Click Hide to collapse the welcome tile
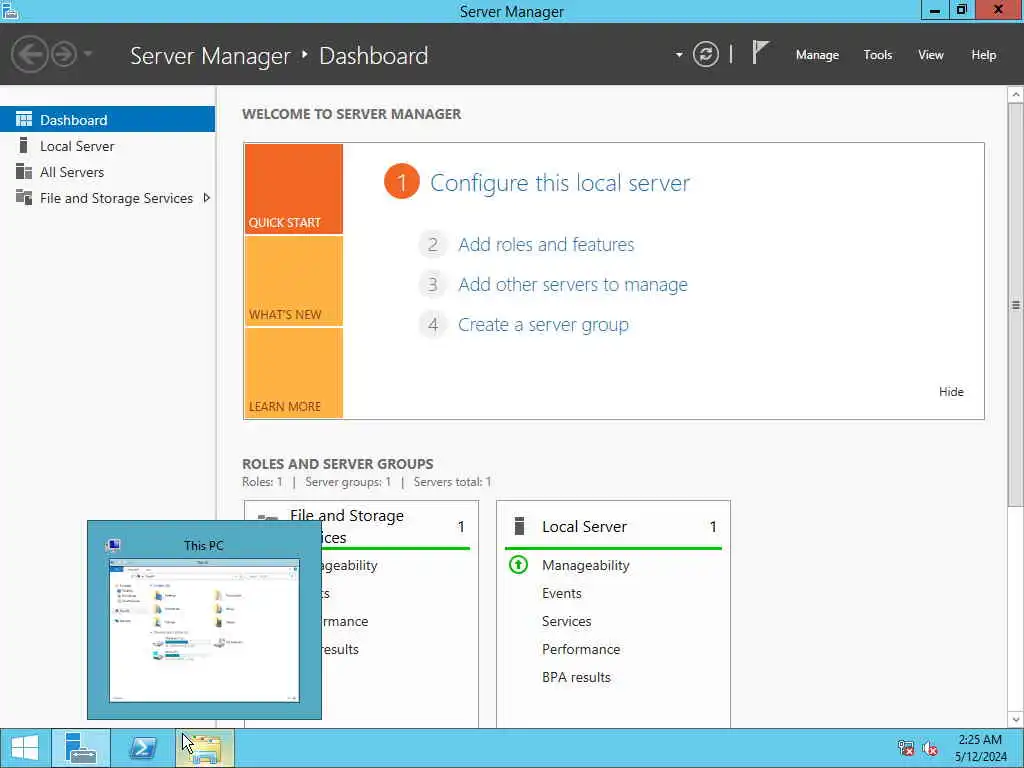1024x768 pixels. tap(951, 392)
